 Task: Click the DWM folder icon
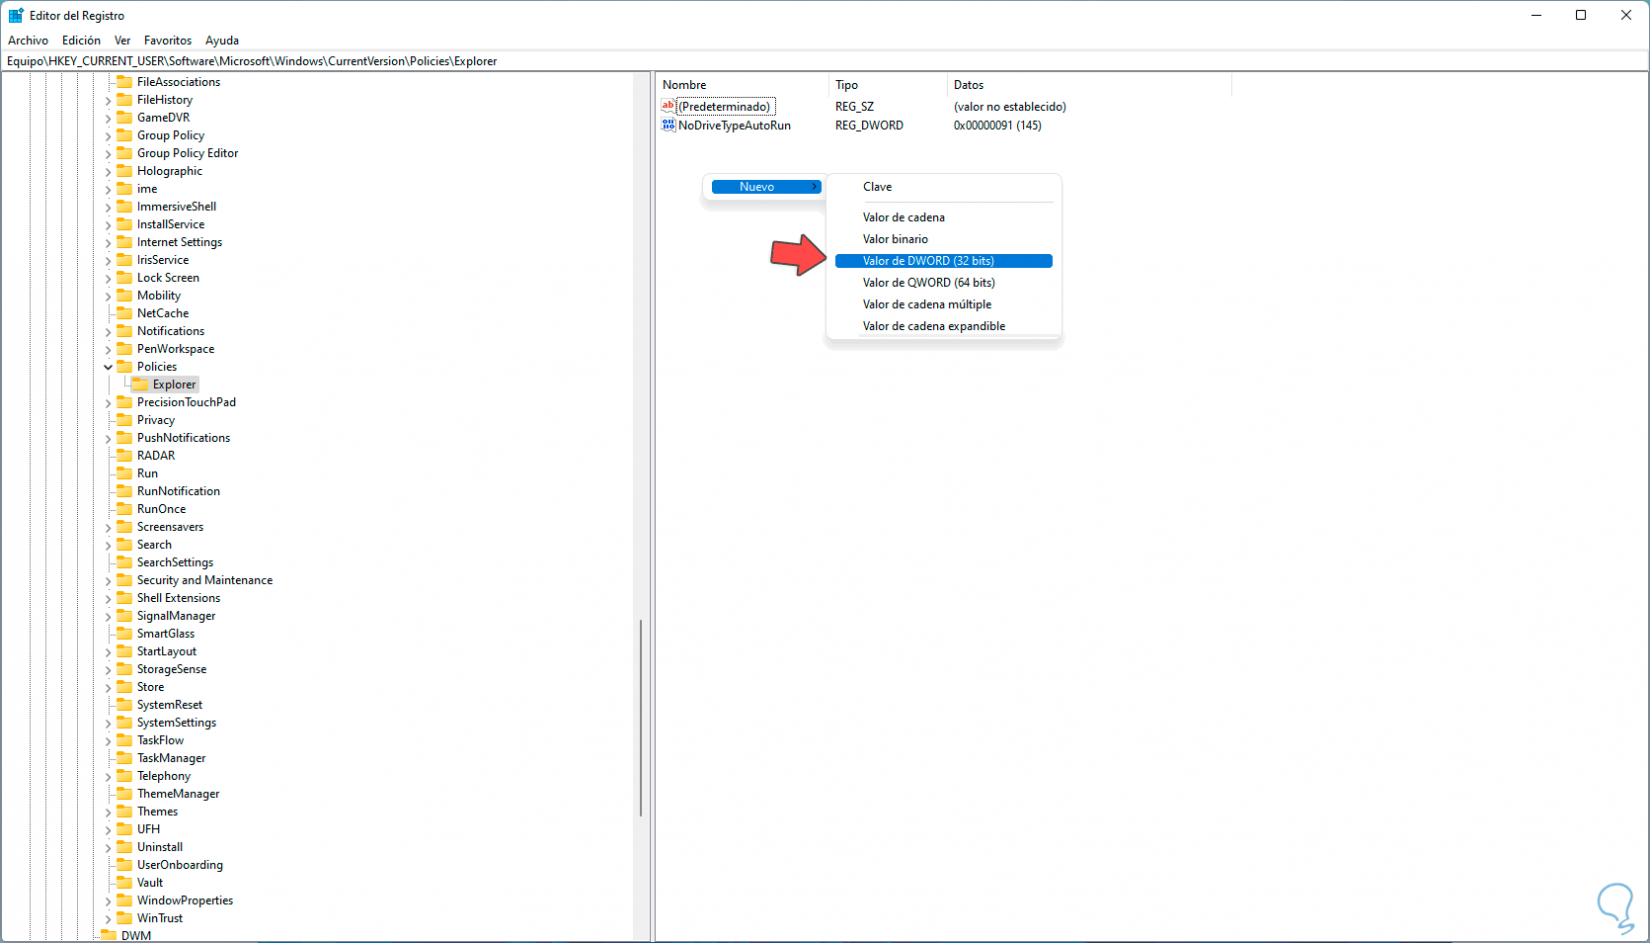108,936
